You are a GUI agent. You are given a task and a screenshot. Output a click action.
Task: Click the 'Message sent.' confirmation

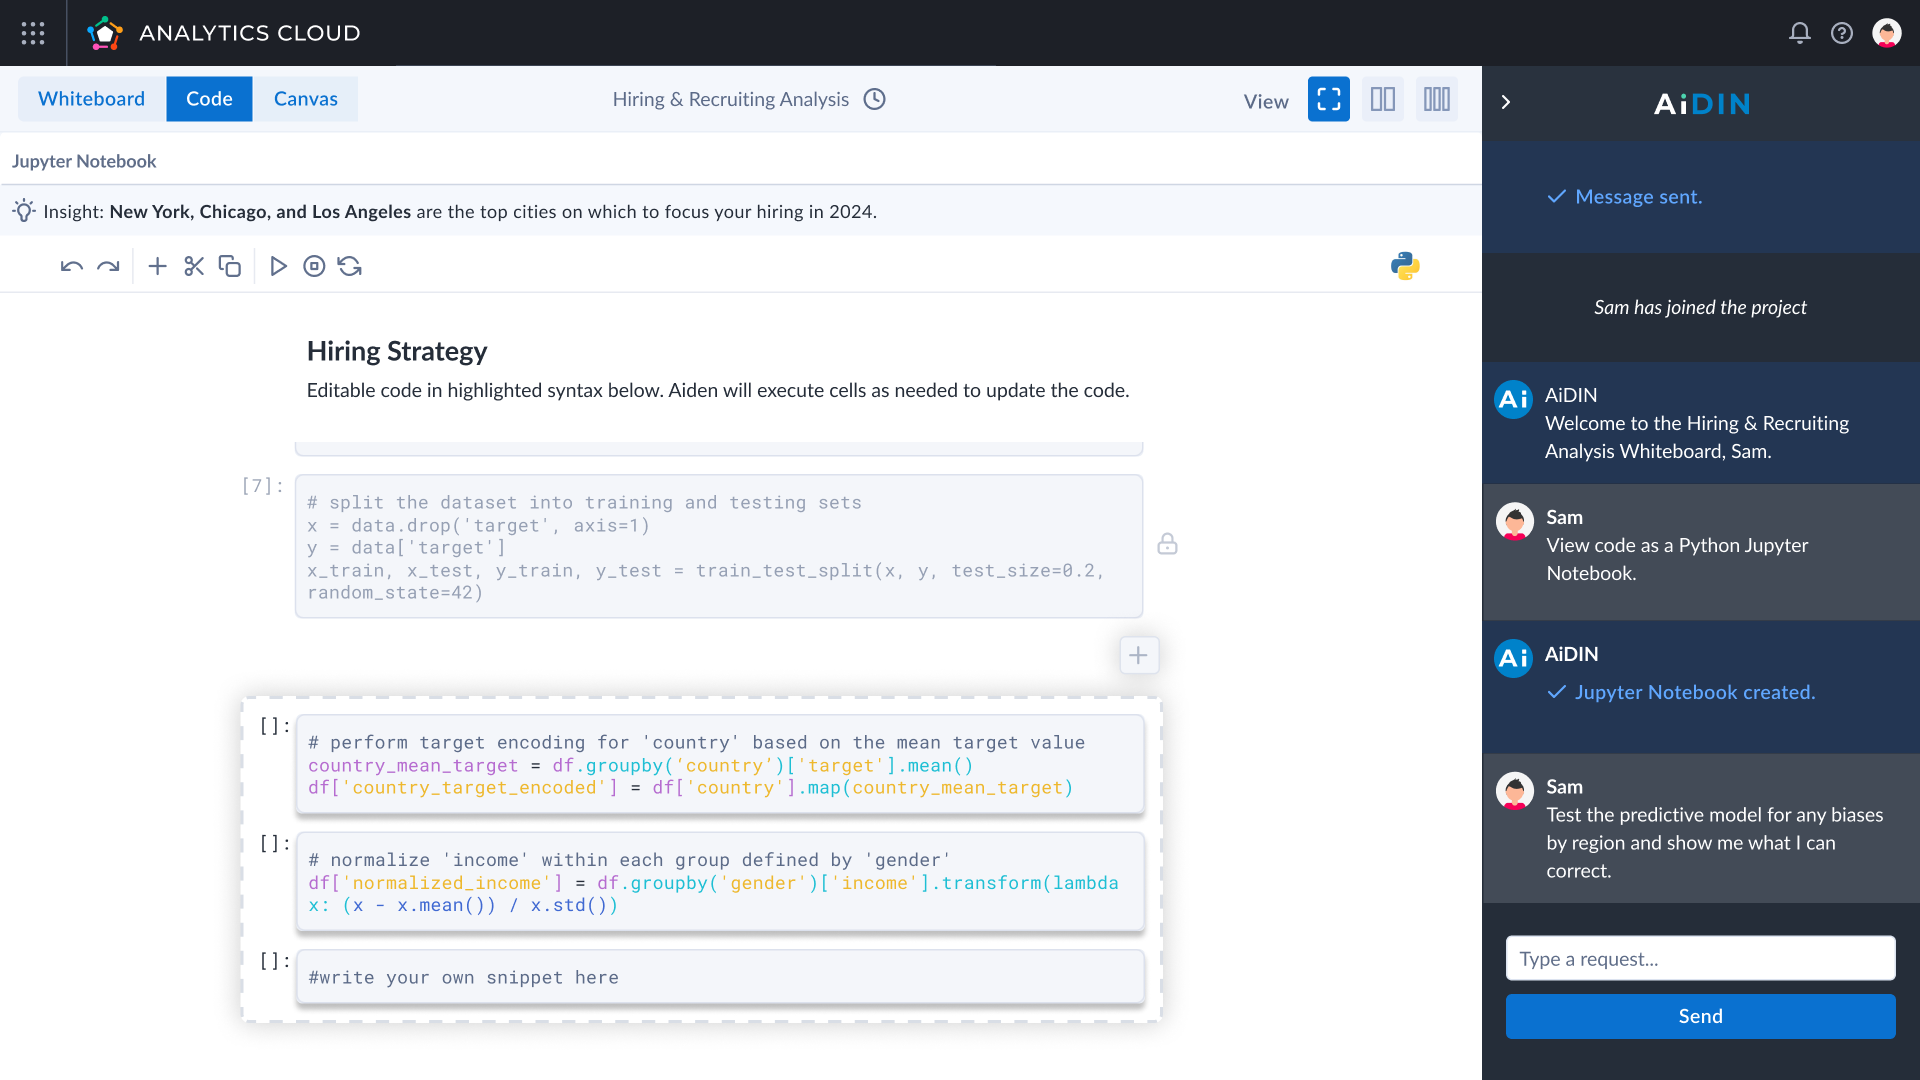(1638, 197)
